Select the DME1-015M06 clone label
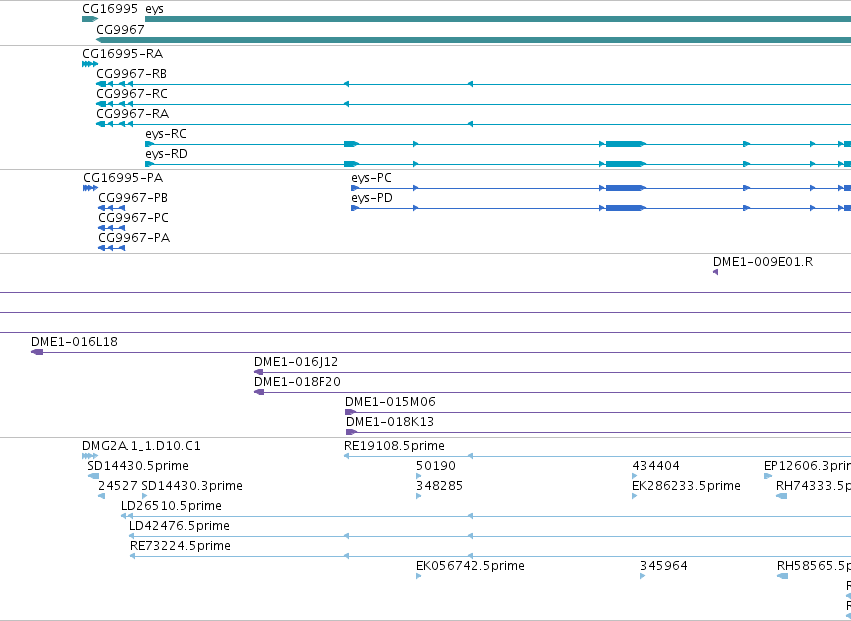This screenshot has height=621, width=851. (x=390, y=402)
